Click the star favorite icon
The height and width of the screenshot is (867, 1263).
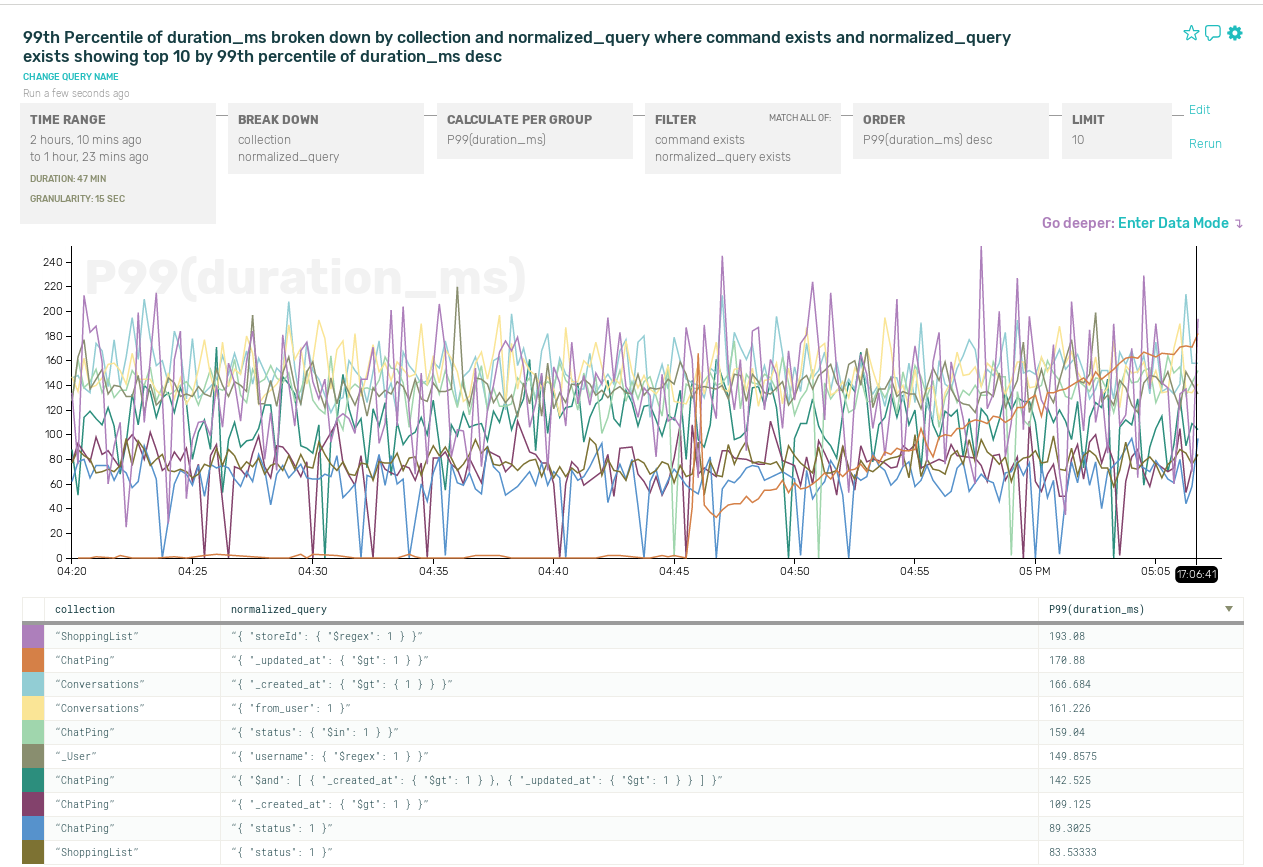(1191, 33)
